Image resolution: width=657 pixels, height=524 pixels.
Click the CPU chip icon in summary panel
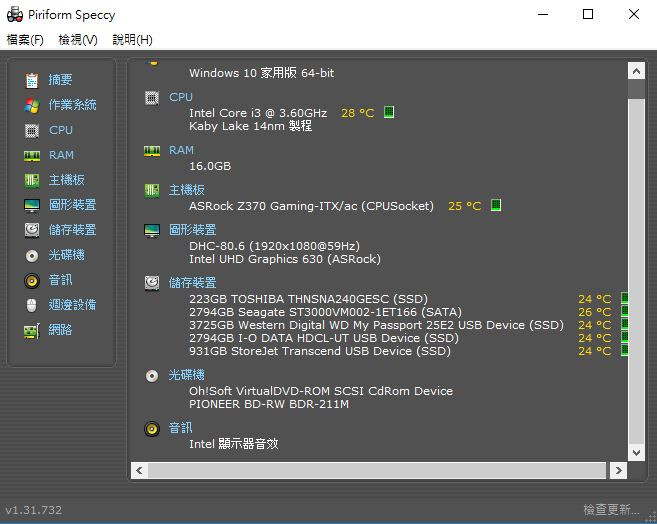pyautogui.click(x=152, y=98)
